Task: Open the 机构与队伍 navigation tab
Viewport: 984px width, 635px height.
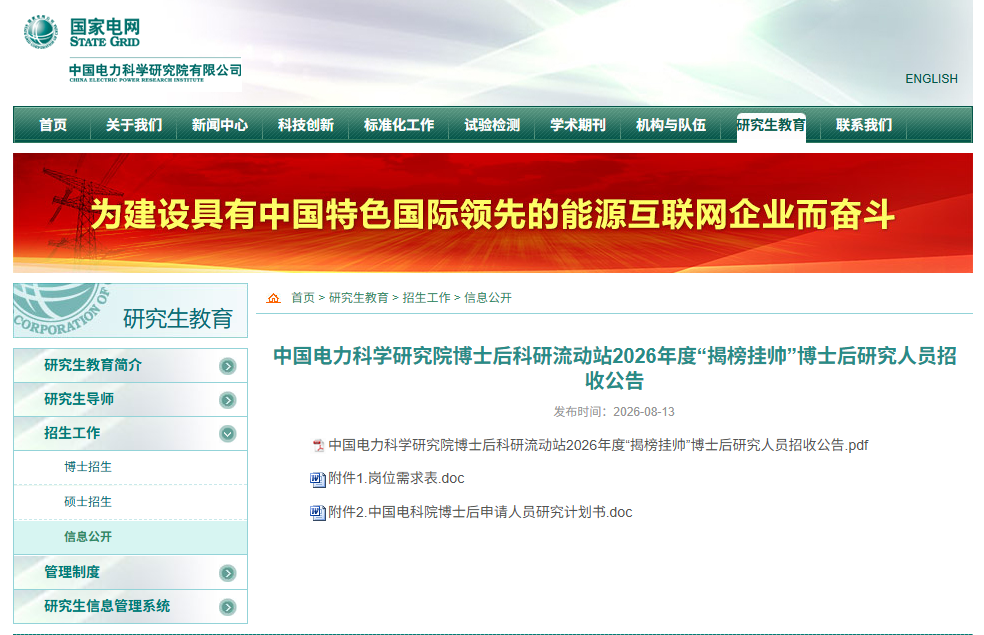Action: point(671,125)
